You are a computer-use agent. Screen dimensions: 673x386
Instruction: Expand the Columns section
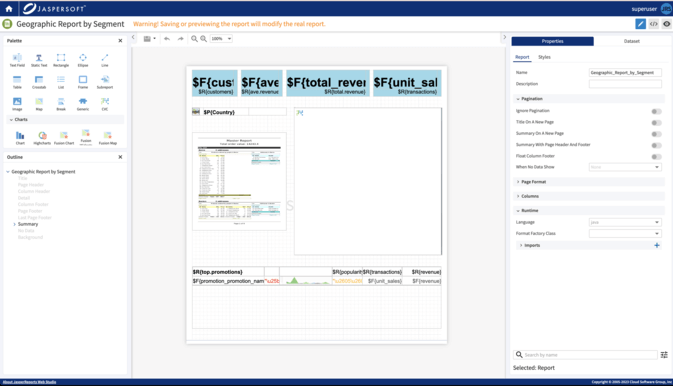pos(518,196)
